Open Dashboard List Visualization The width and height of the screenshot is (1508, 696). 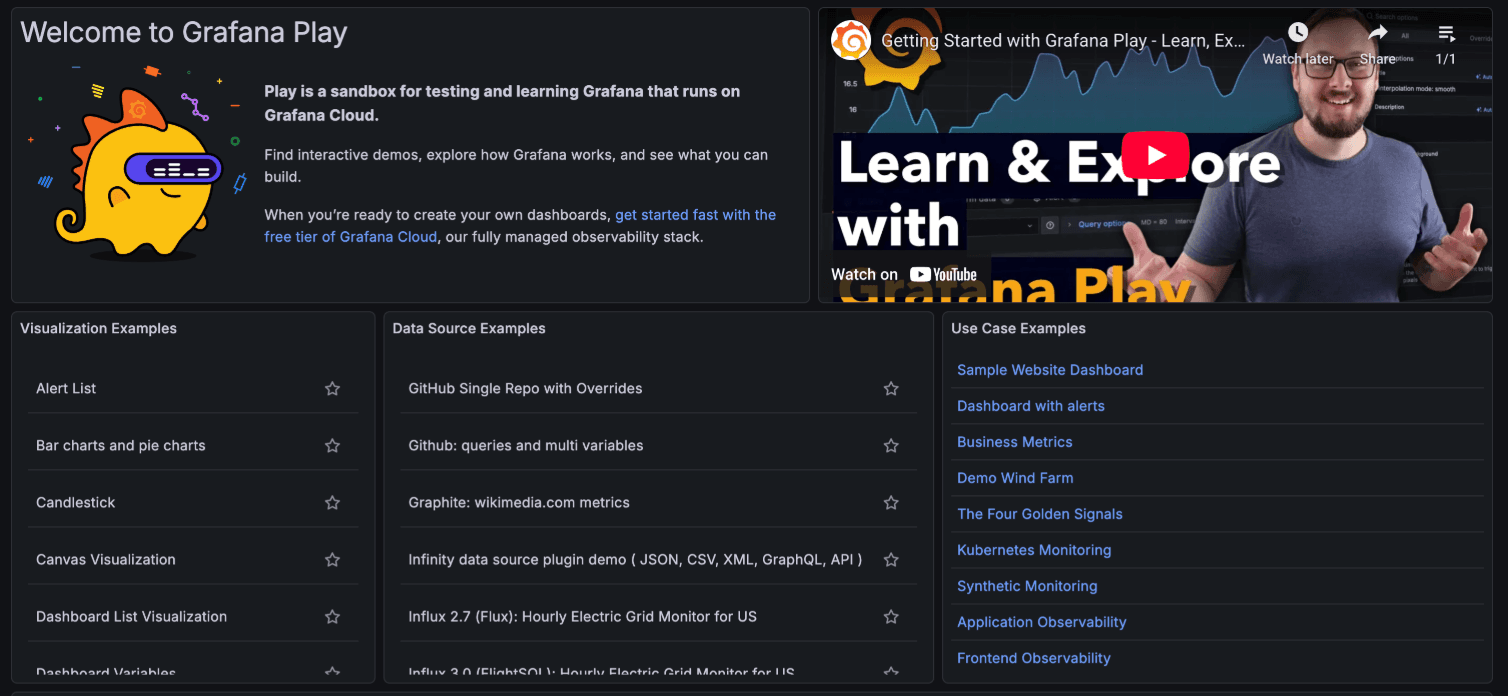pyautogui.click(x=132, y=617)
